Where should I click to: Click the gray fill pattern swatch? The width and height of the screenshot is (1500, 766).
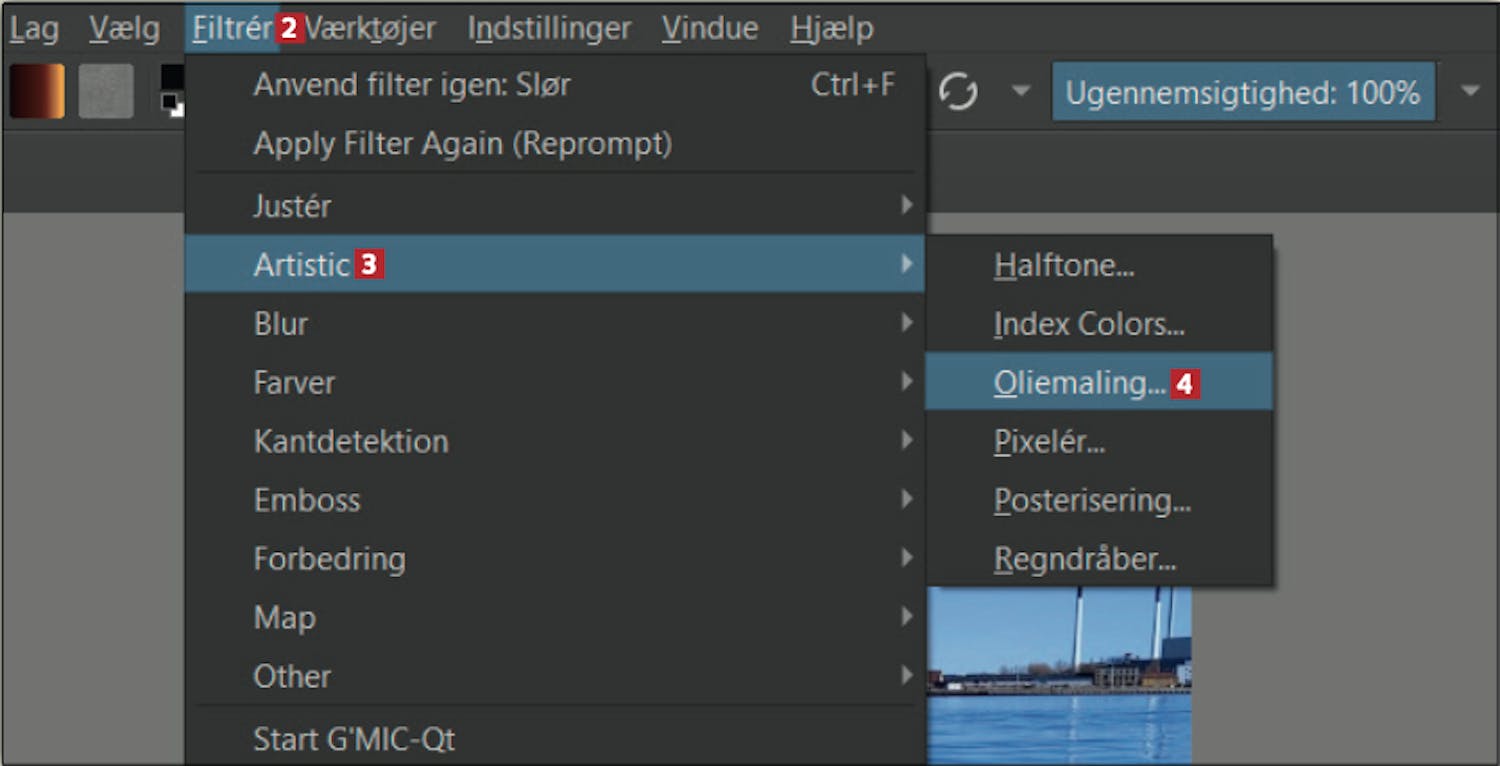click(x=106, y=91)
